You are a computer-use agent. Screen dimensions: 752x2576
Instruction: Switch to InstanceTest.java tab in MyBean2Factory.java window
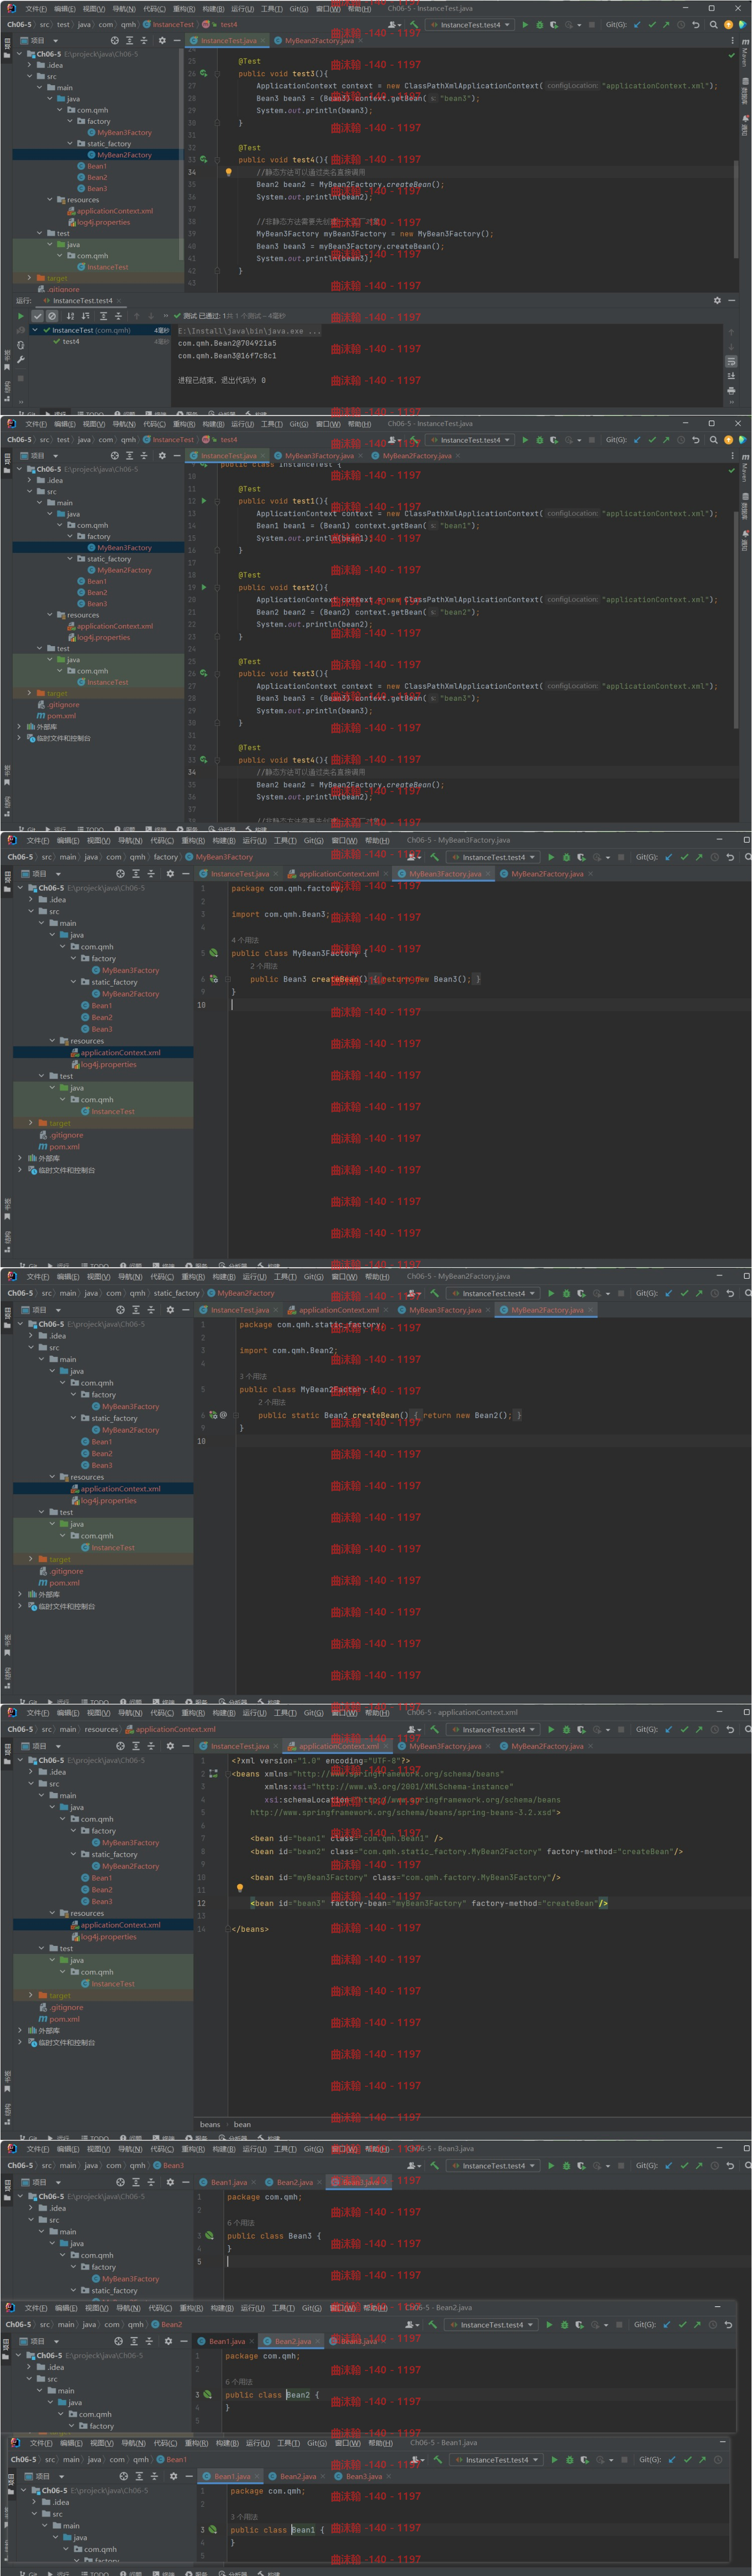240,1309
